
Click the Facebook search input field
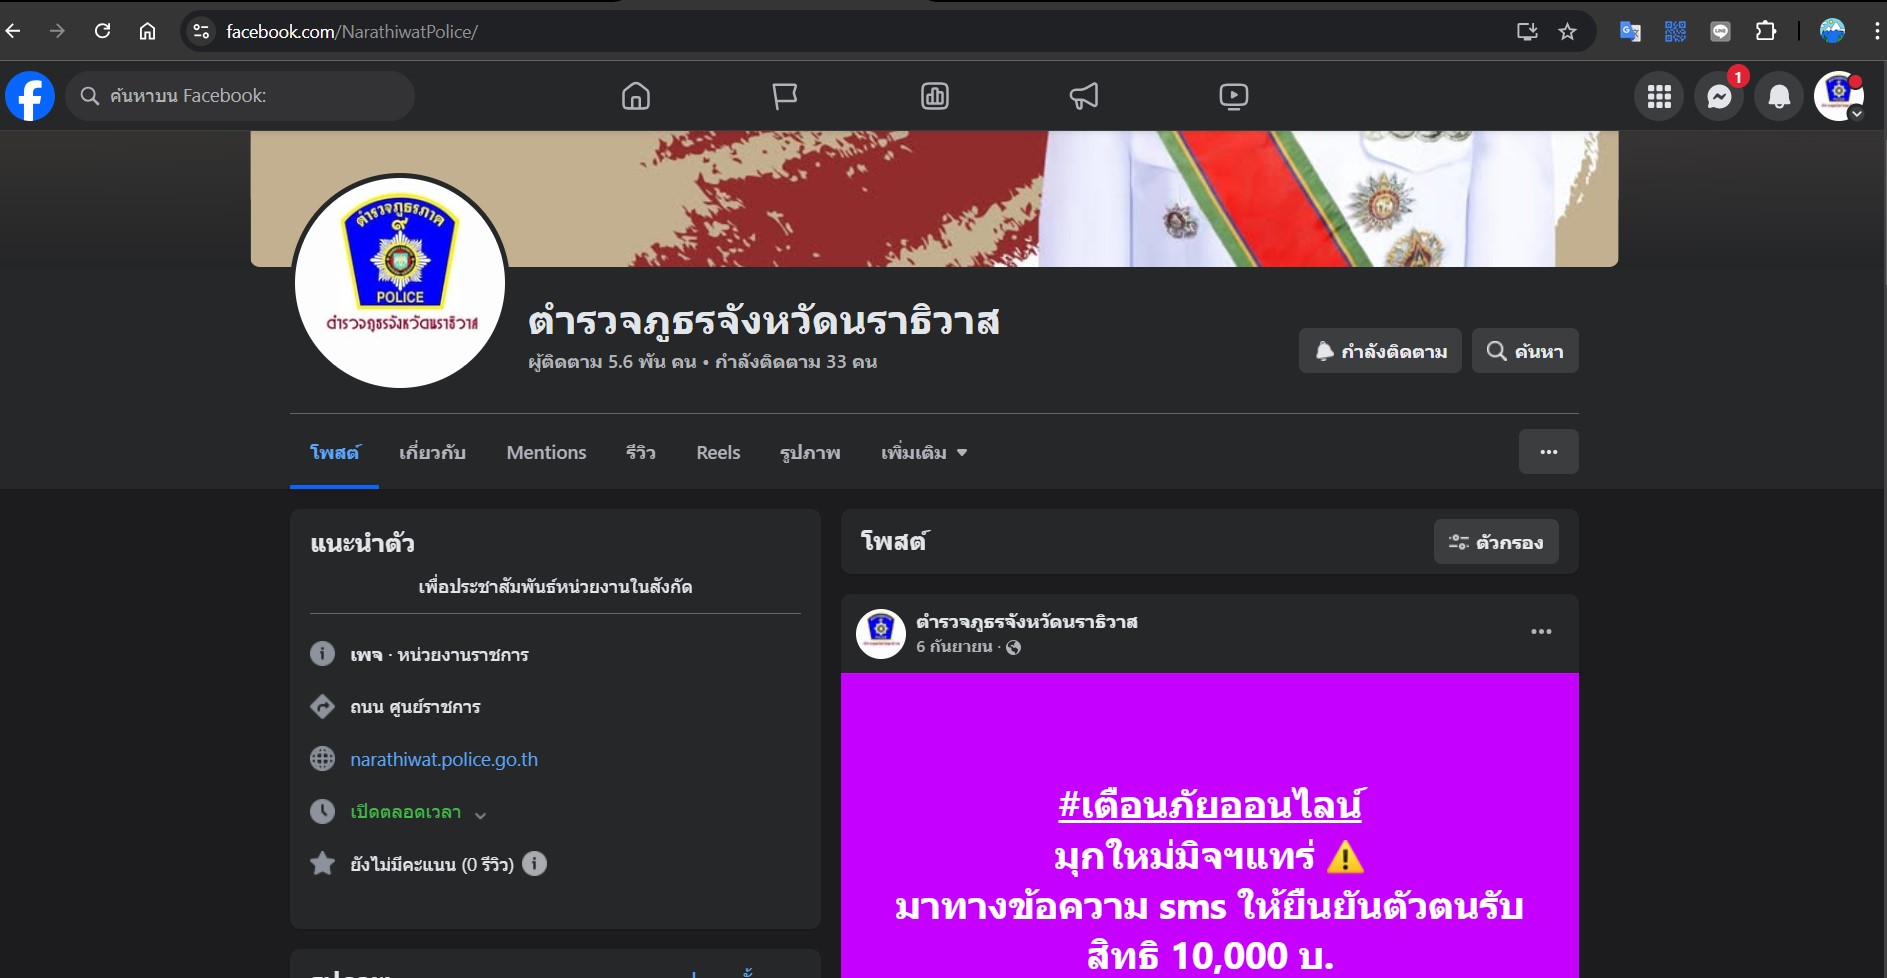pyautogui.click(x=240, y=96)
